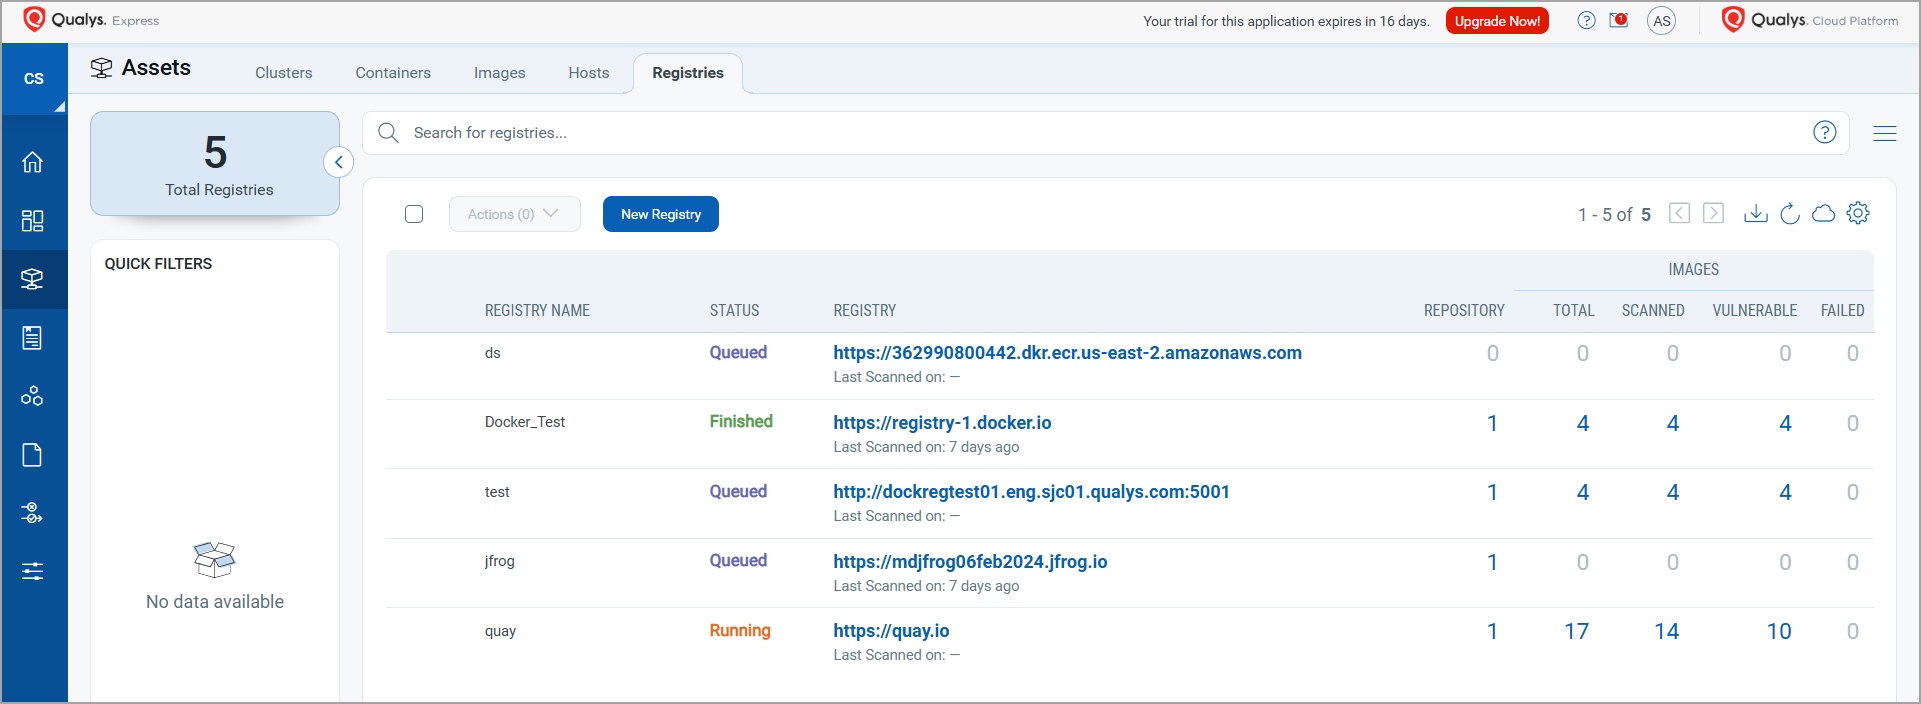Open the dockregtest01 qualys registry link
The height and width of the screenshot is (704, 1921).
pyautogui.click(x=1032, y=492)
